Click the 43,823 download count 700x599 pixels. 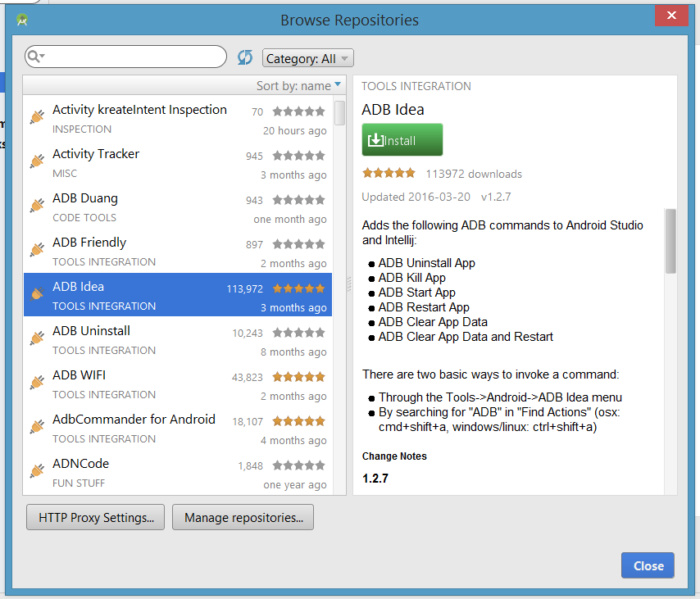[247, 378]
